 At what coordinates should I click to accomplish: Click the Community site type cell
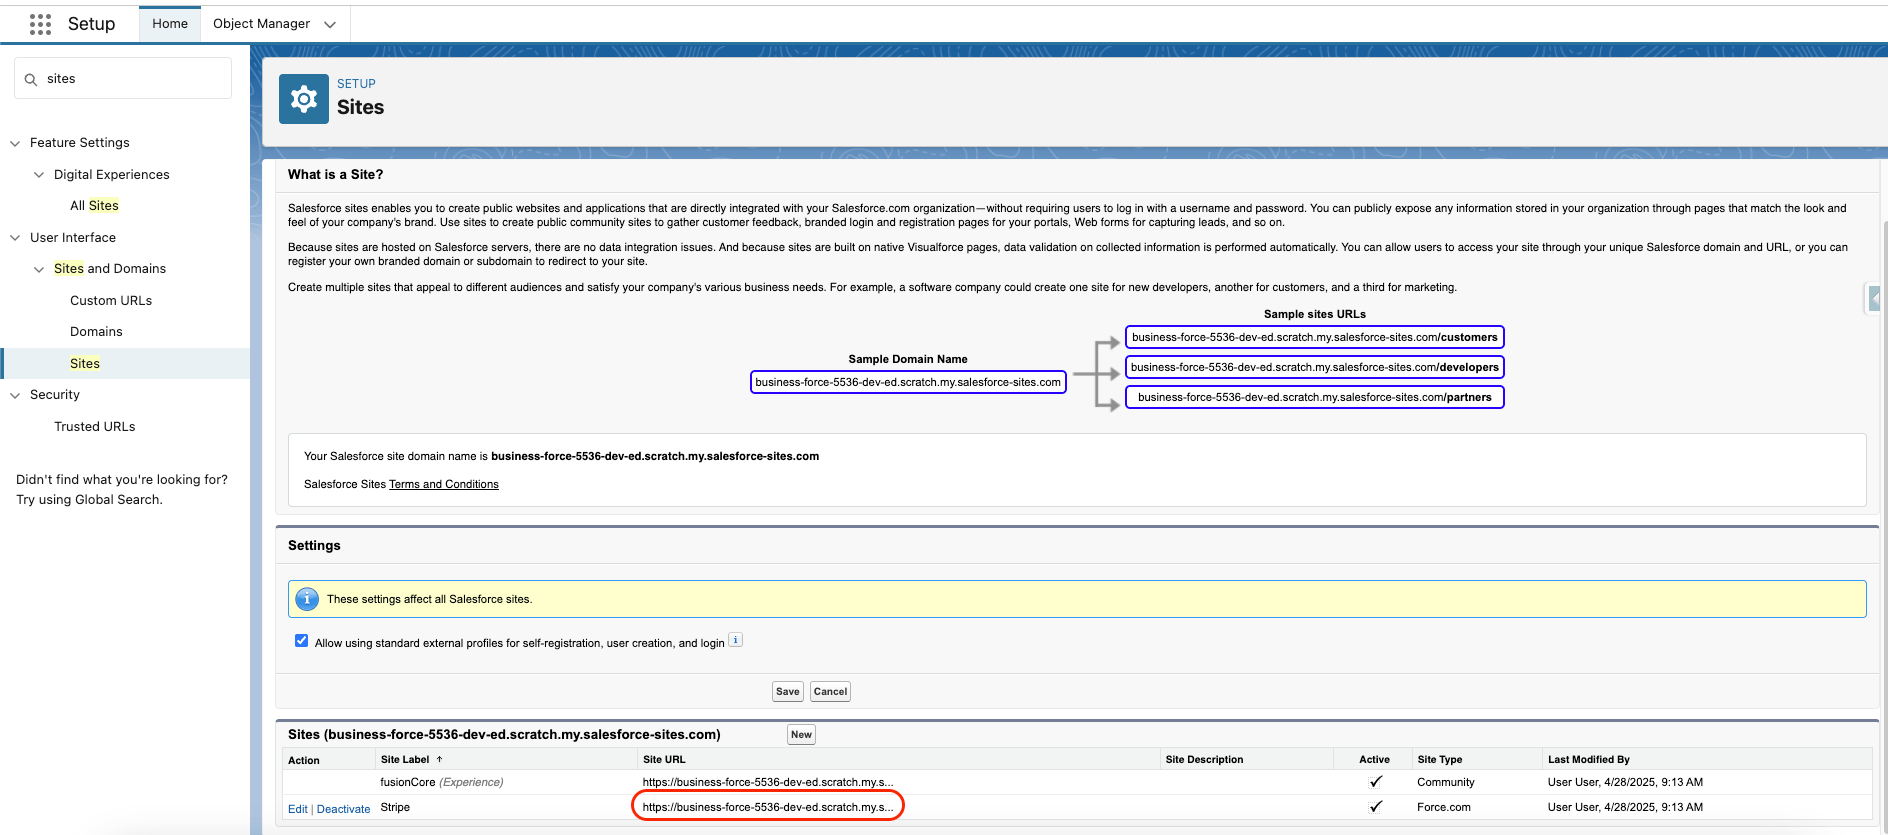click(1445, 782)
